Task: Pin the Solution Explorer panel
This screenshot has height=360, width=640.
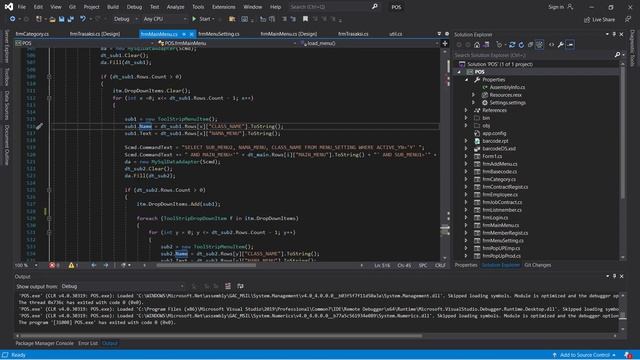Action: 614,34
